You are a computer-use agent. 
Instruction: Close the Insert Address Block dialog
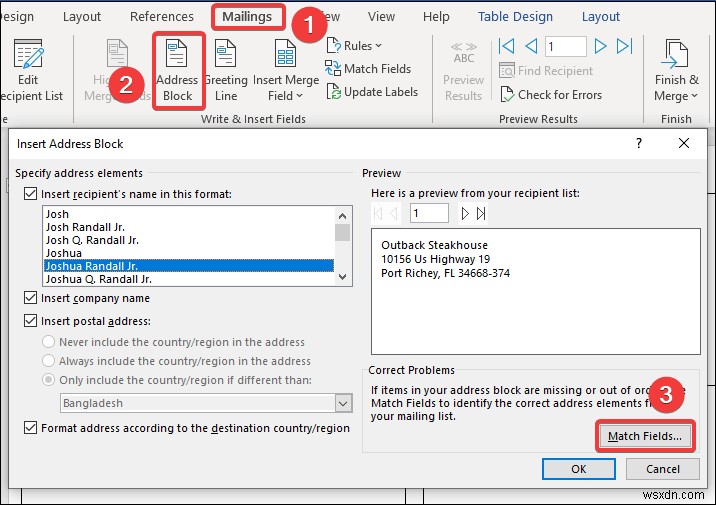(684, 143)
